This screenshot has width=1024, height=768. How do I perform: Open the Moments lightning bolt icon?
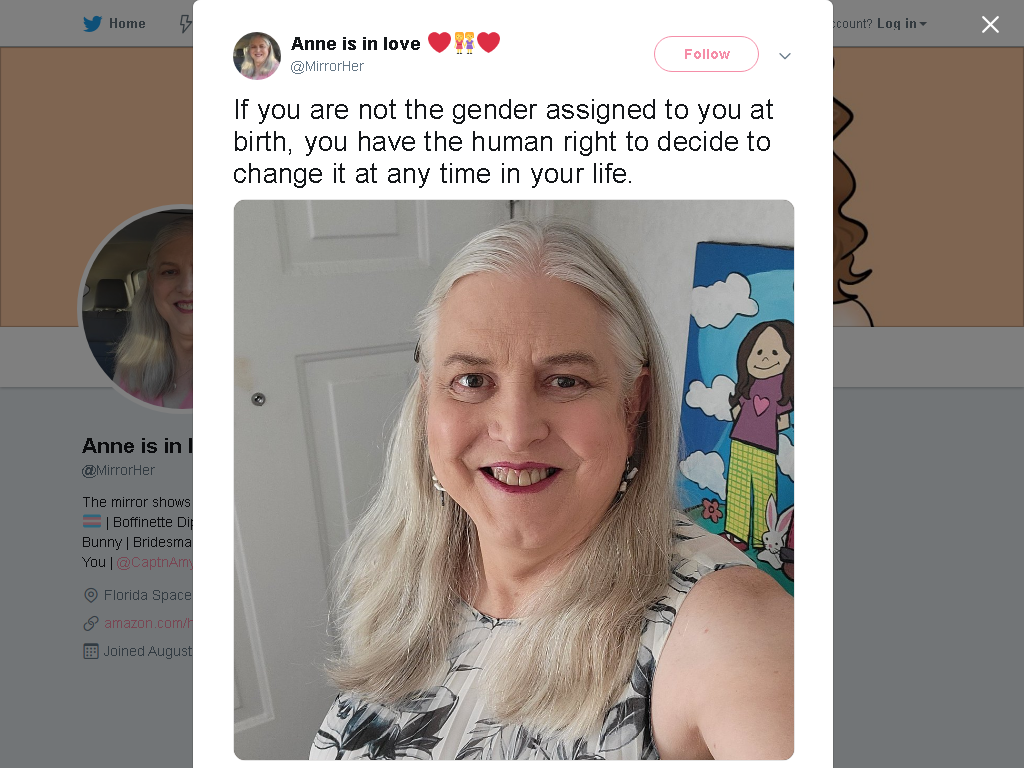[185, 24]
